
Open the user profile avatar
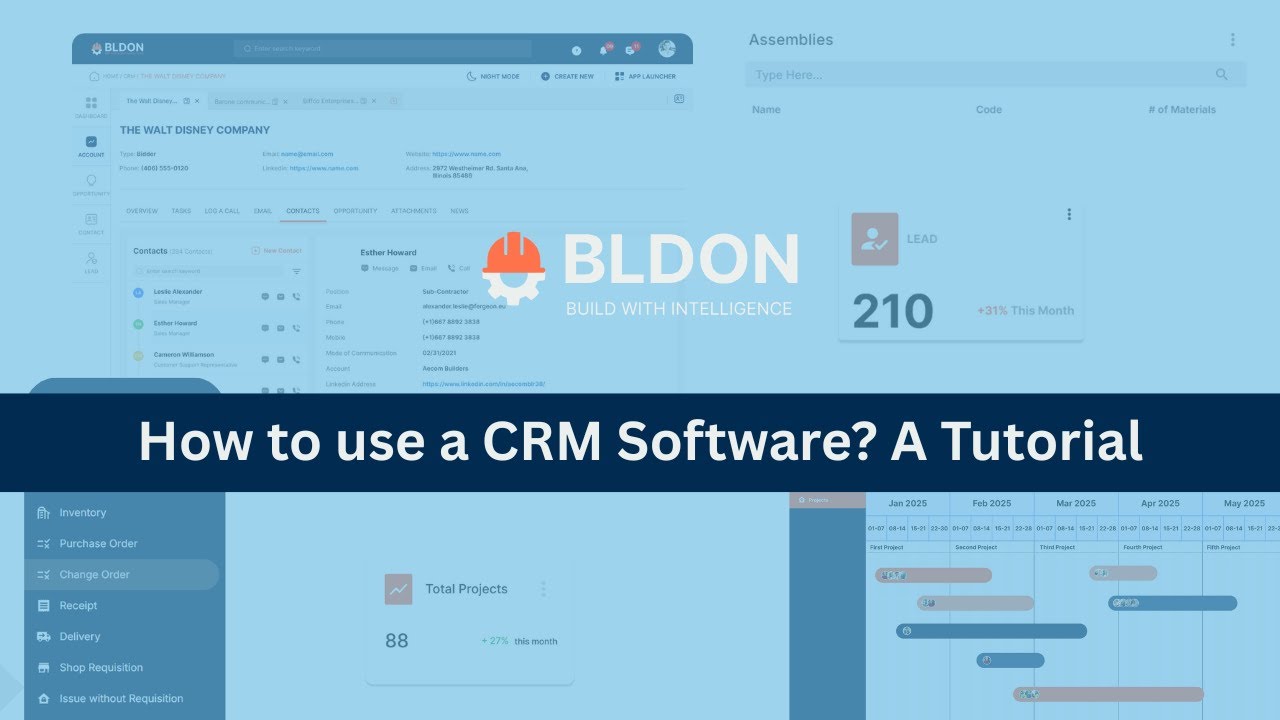tap(667, 49)
